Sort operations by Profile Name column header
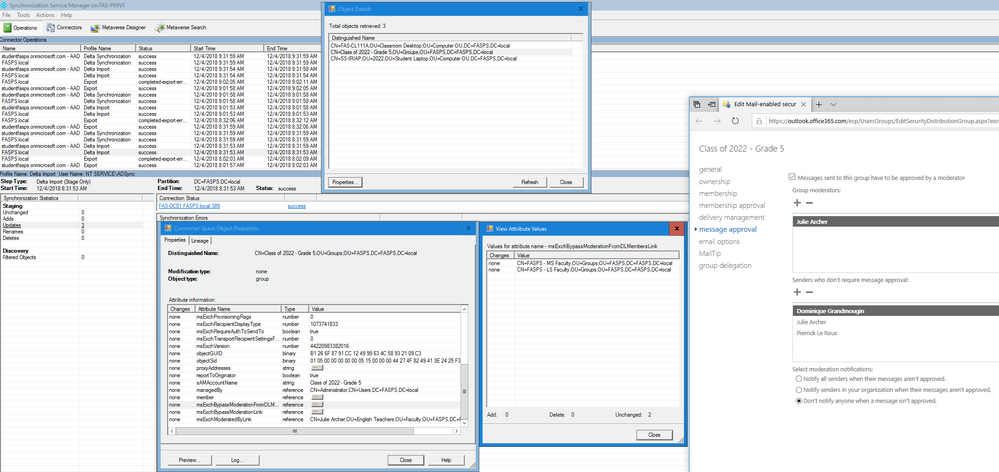This screenshot has height=472, width=999. pyautogui.click(x=108, y=48)
